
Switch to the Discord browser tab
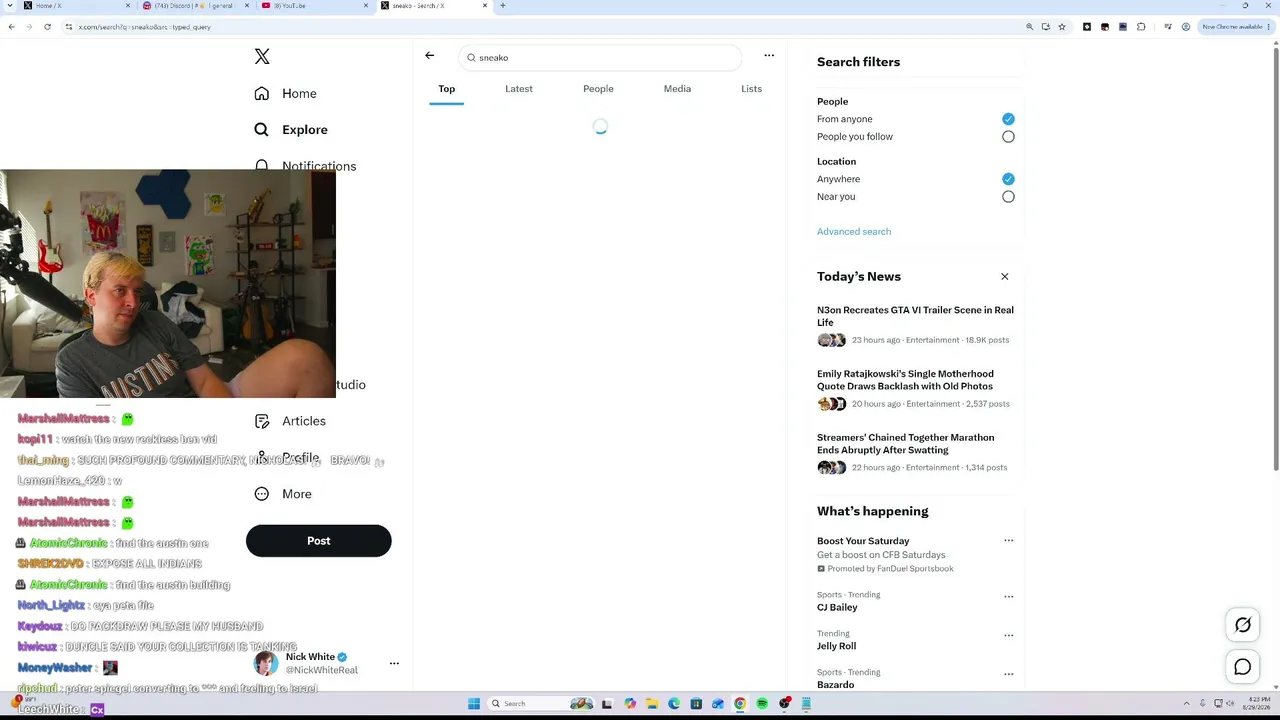(x=196, y=6)
